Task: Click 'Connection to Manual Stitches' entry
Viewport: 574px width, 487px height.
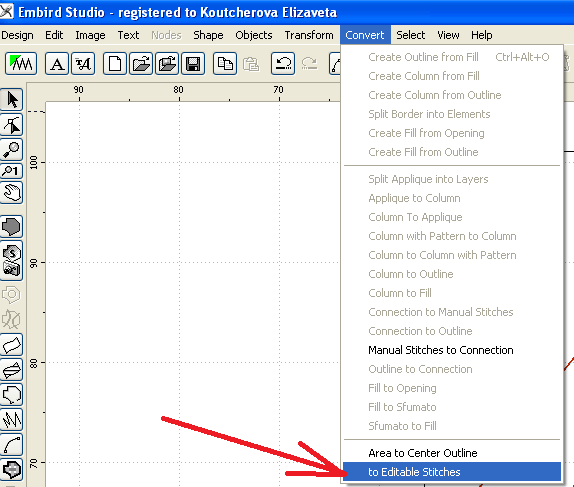Action: click(452, 312)
